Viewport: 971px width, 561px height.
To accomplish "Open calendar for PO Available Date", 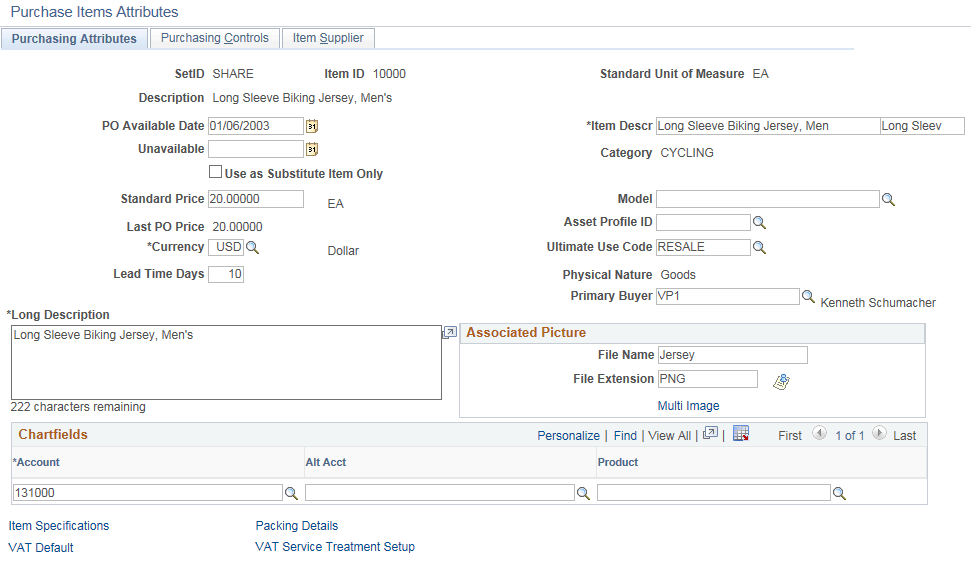I will point(312,126).
